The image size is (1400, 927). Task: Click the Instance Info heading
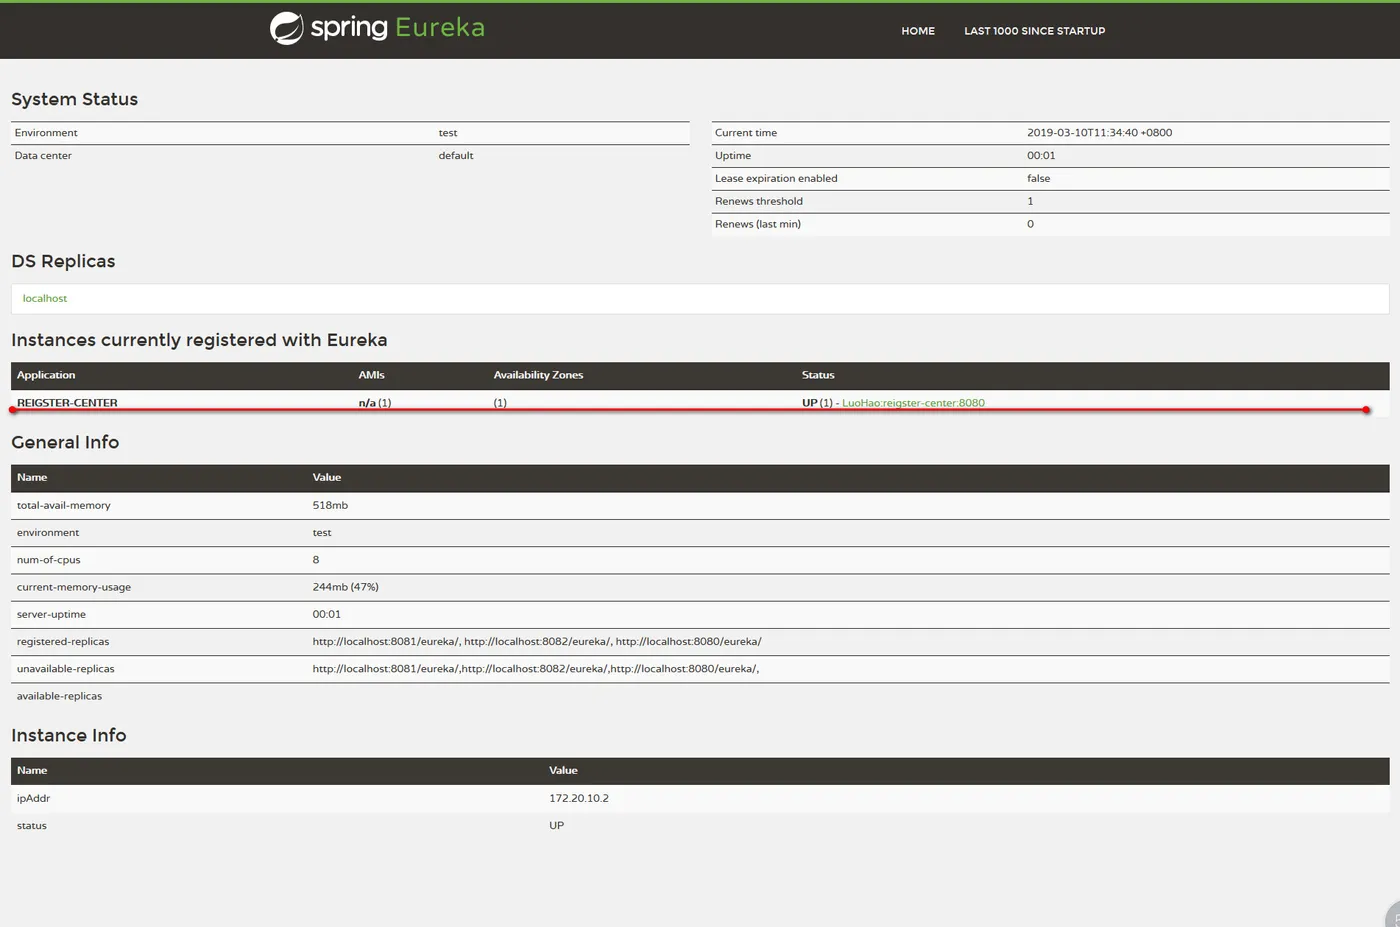[68, 735]
